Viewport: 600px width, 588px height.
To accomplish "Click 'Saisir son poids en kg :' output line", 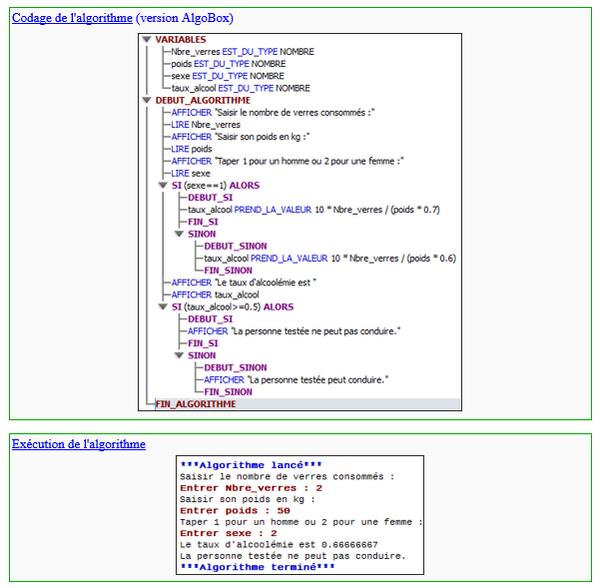I will [248, 499].
